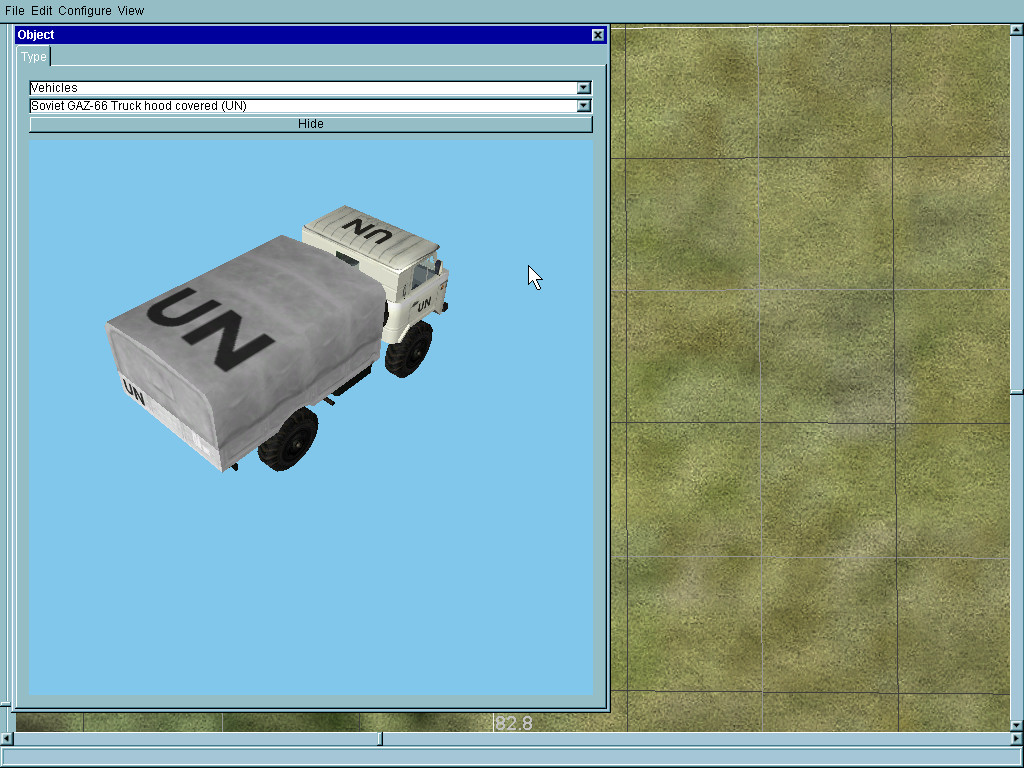Image resolution: width=1024 pixels, height=768 pixels.
Task: Click the horizontal scrollbar track
Action: [512, 739]
